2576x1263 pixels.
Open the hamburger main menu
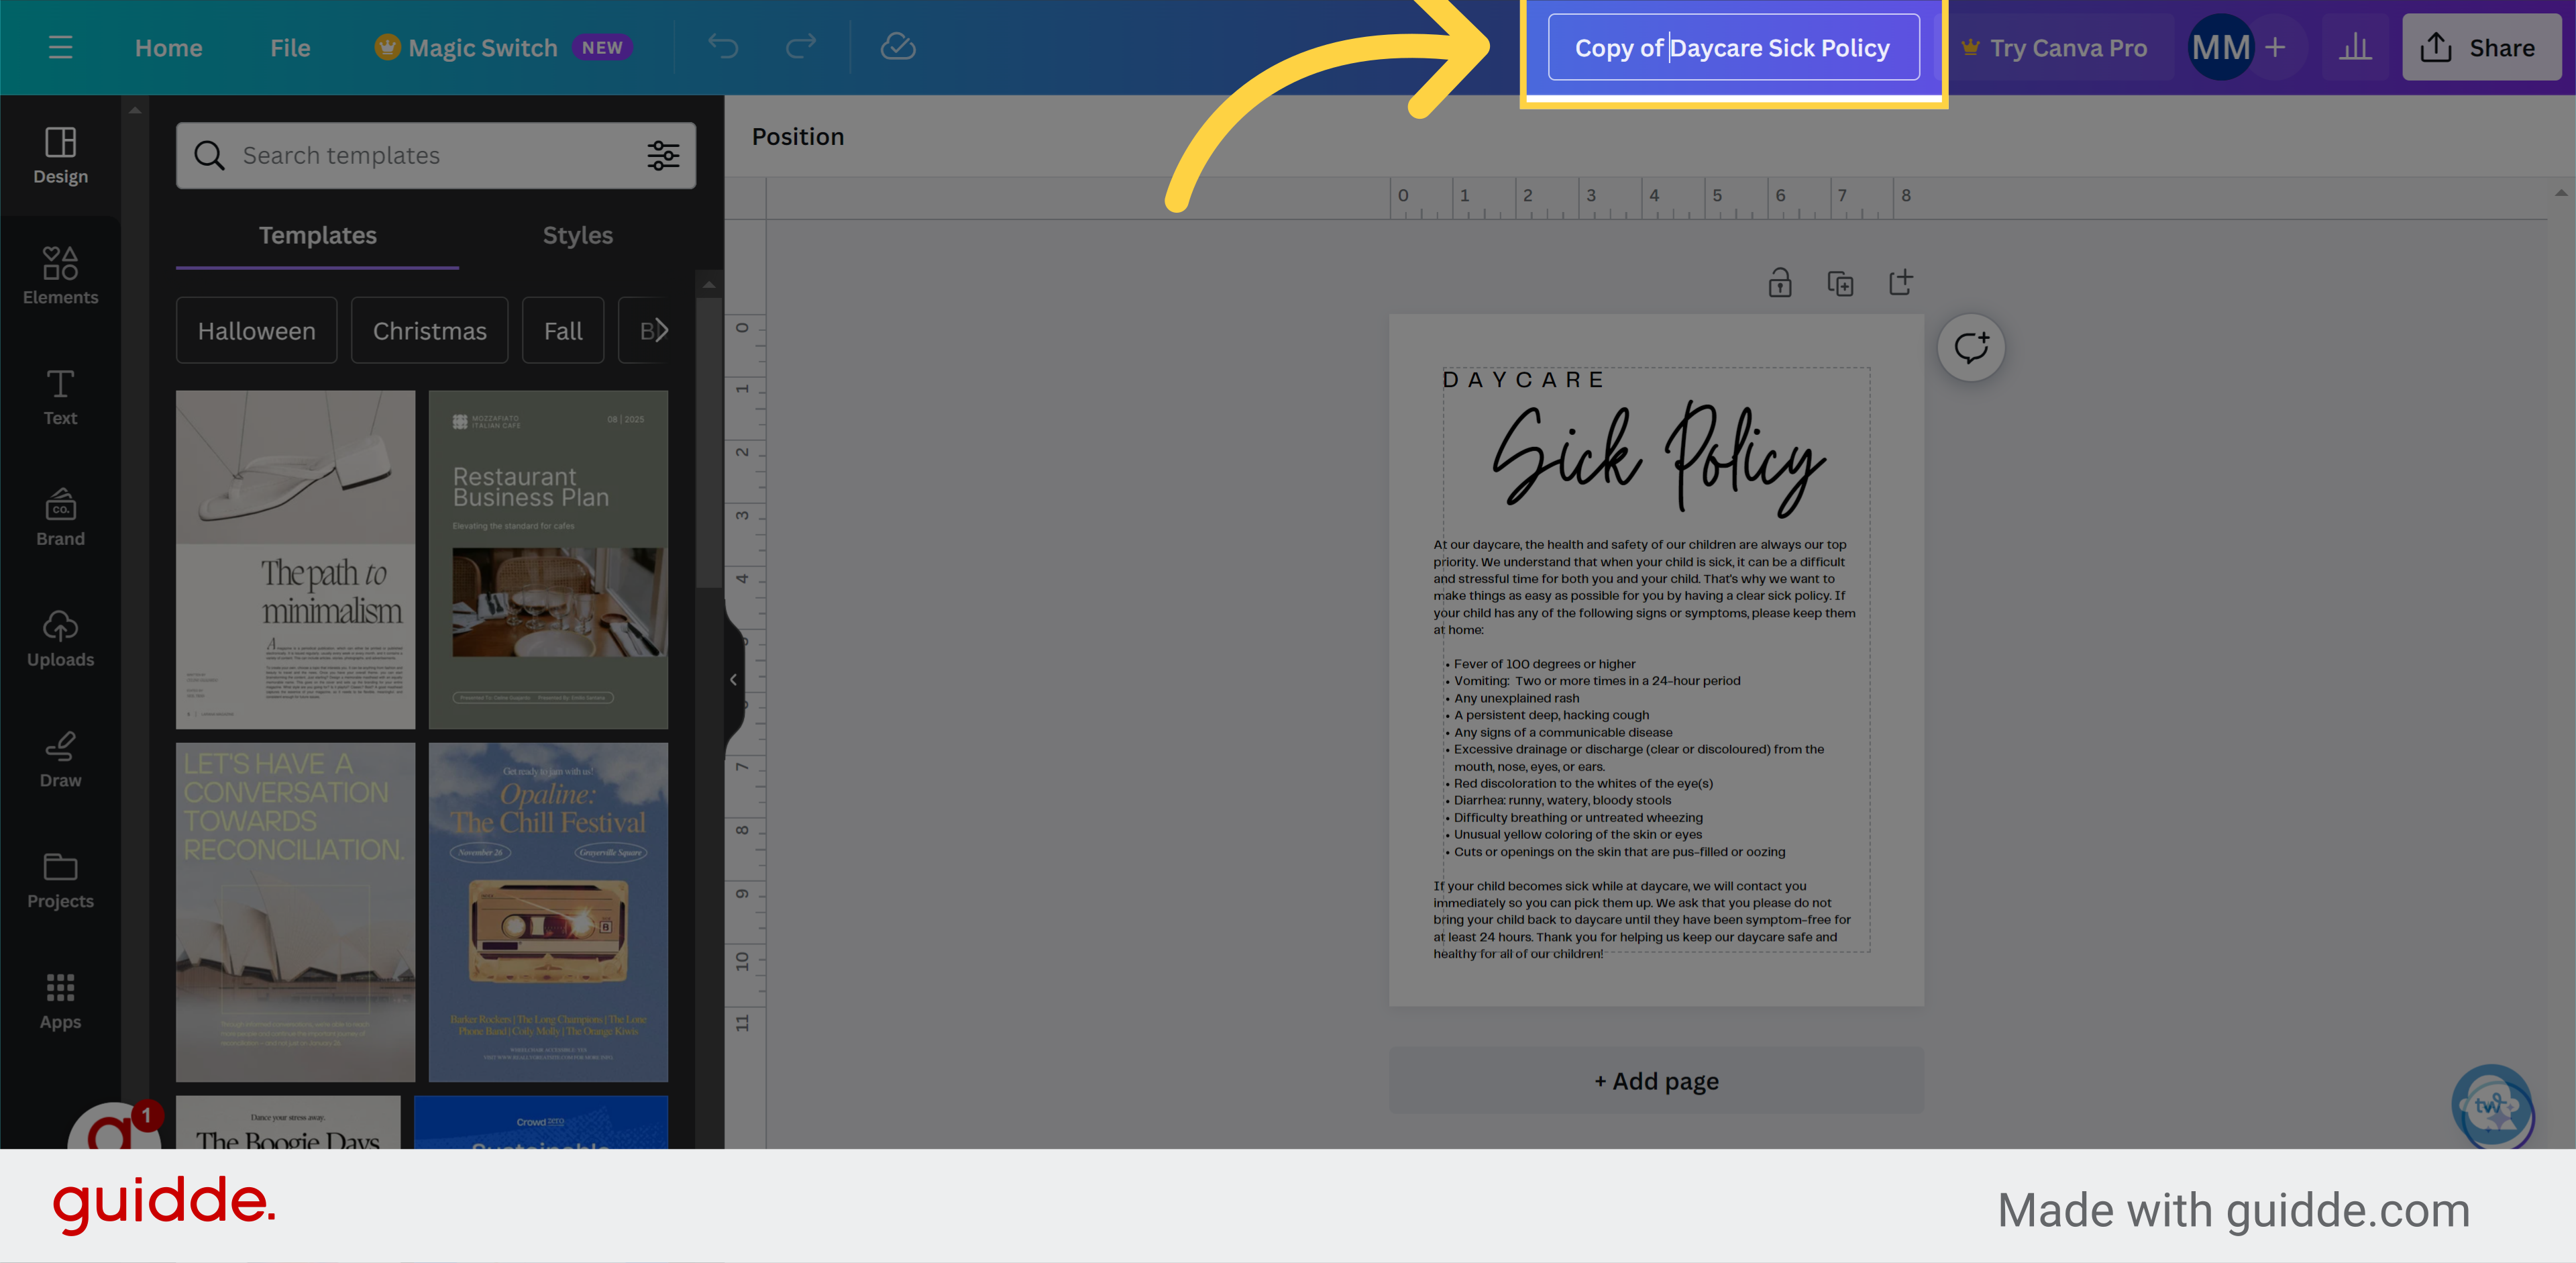click(60, 47)
